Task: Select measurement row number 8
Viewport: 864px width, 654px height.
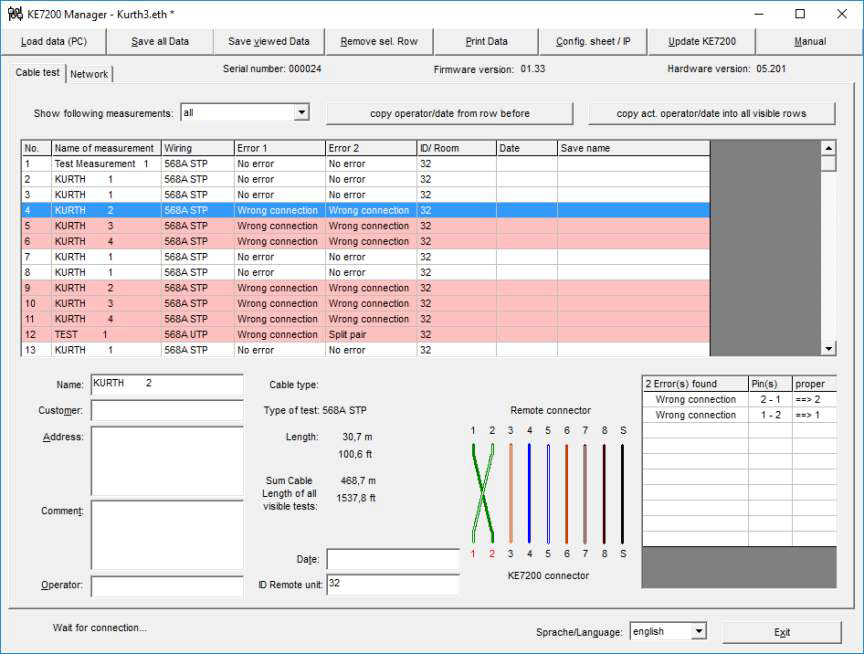Action: pos(365,272)
